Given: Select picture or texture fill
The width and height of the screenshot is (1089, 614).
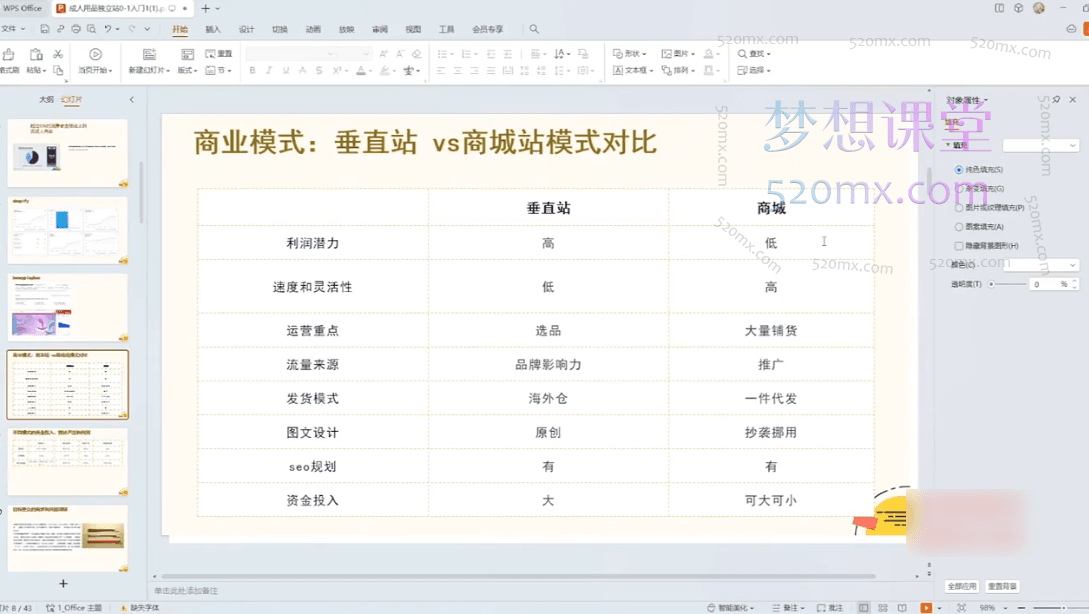Looking at the screenshot, I should tap(960, 208).
